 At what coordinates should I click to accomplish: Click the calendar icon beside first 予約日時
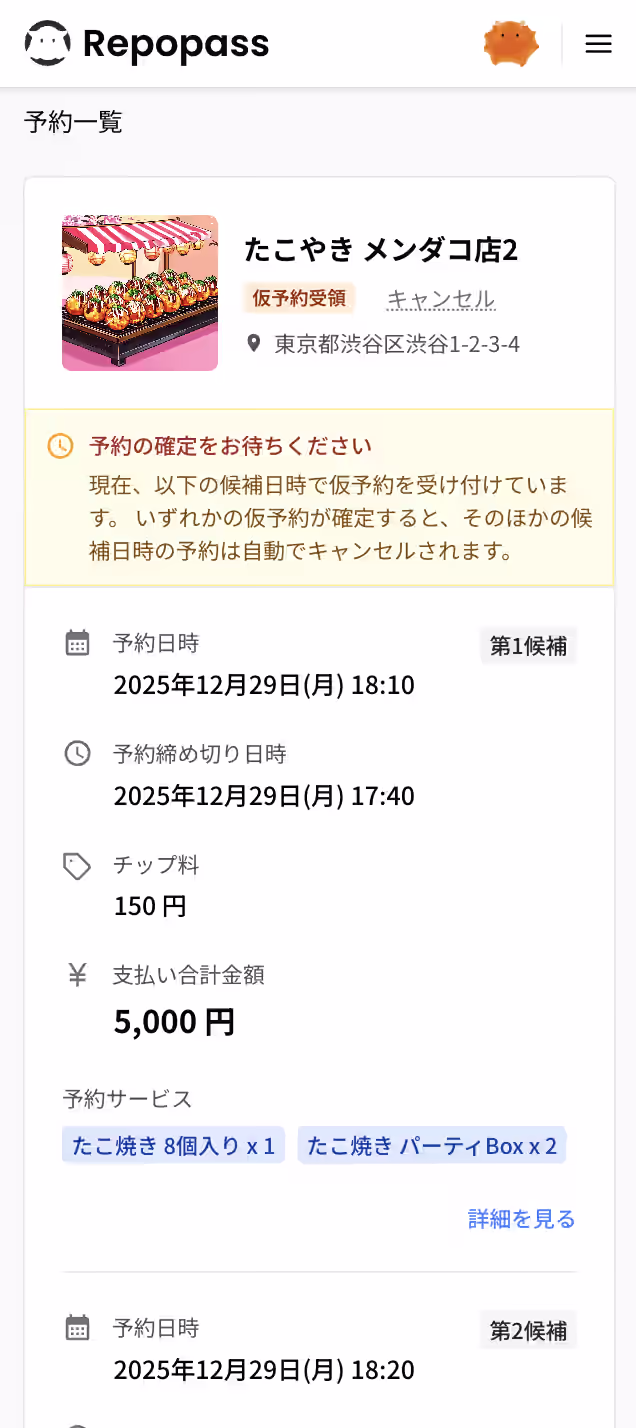pos(77,643)
